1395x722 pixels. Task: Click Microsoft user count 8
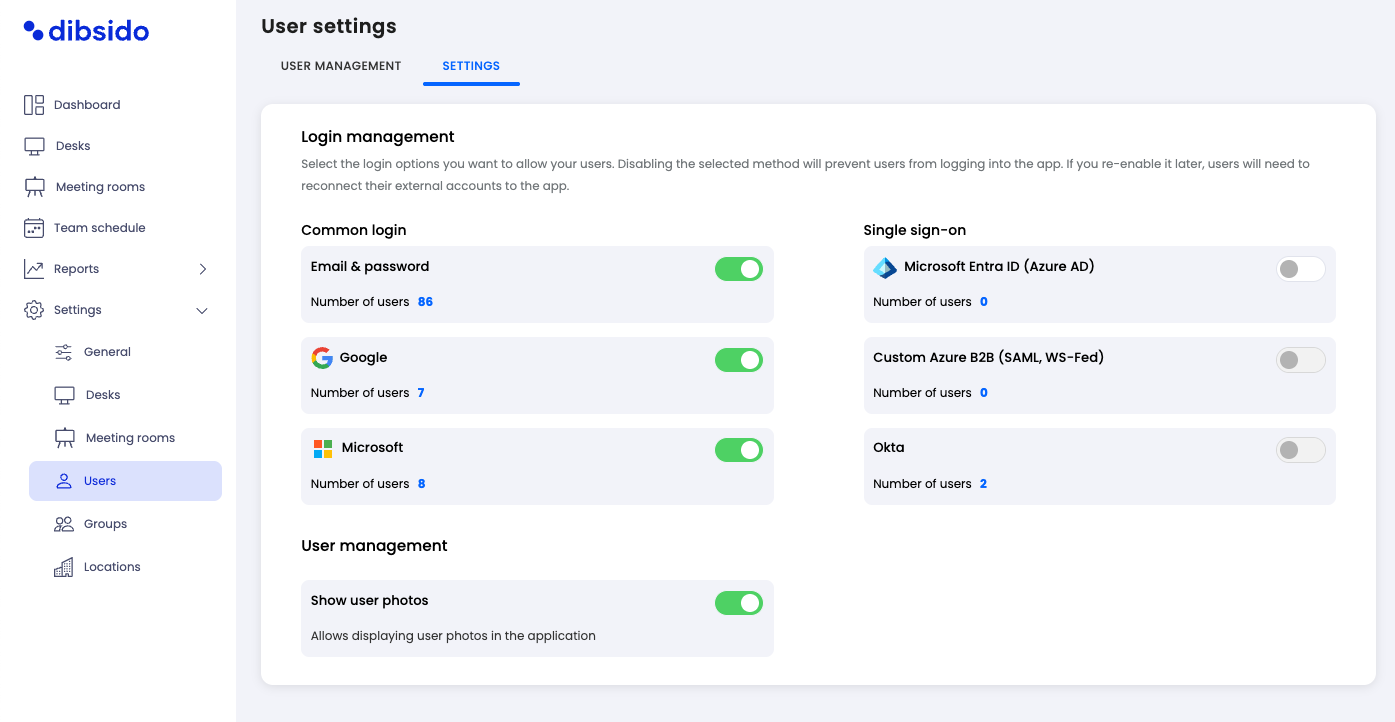[422, 484]
